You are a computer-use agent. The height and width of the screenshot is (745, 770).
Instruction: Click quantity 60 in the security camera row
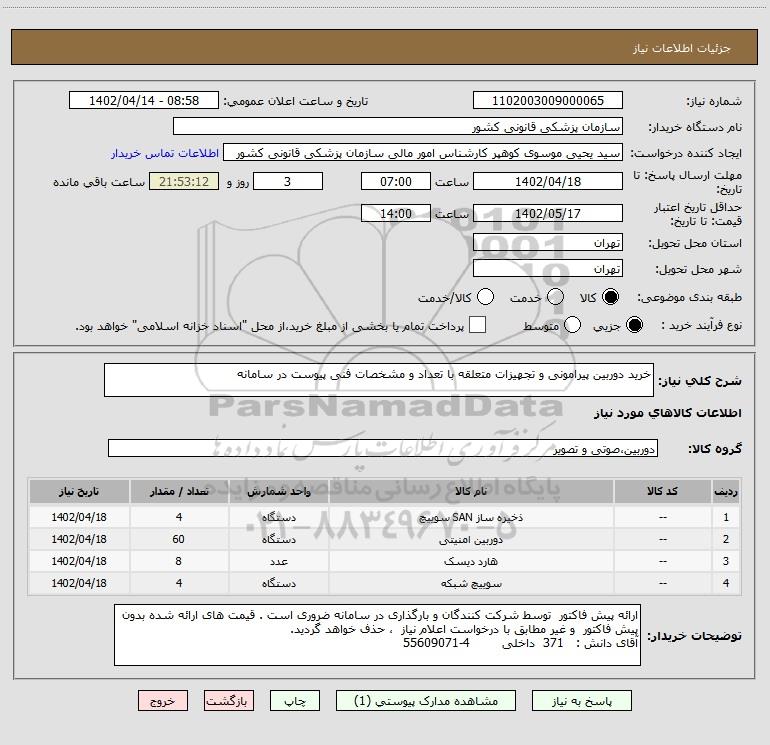point(178,539)
